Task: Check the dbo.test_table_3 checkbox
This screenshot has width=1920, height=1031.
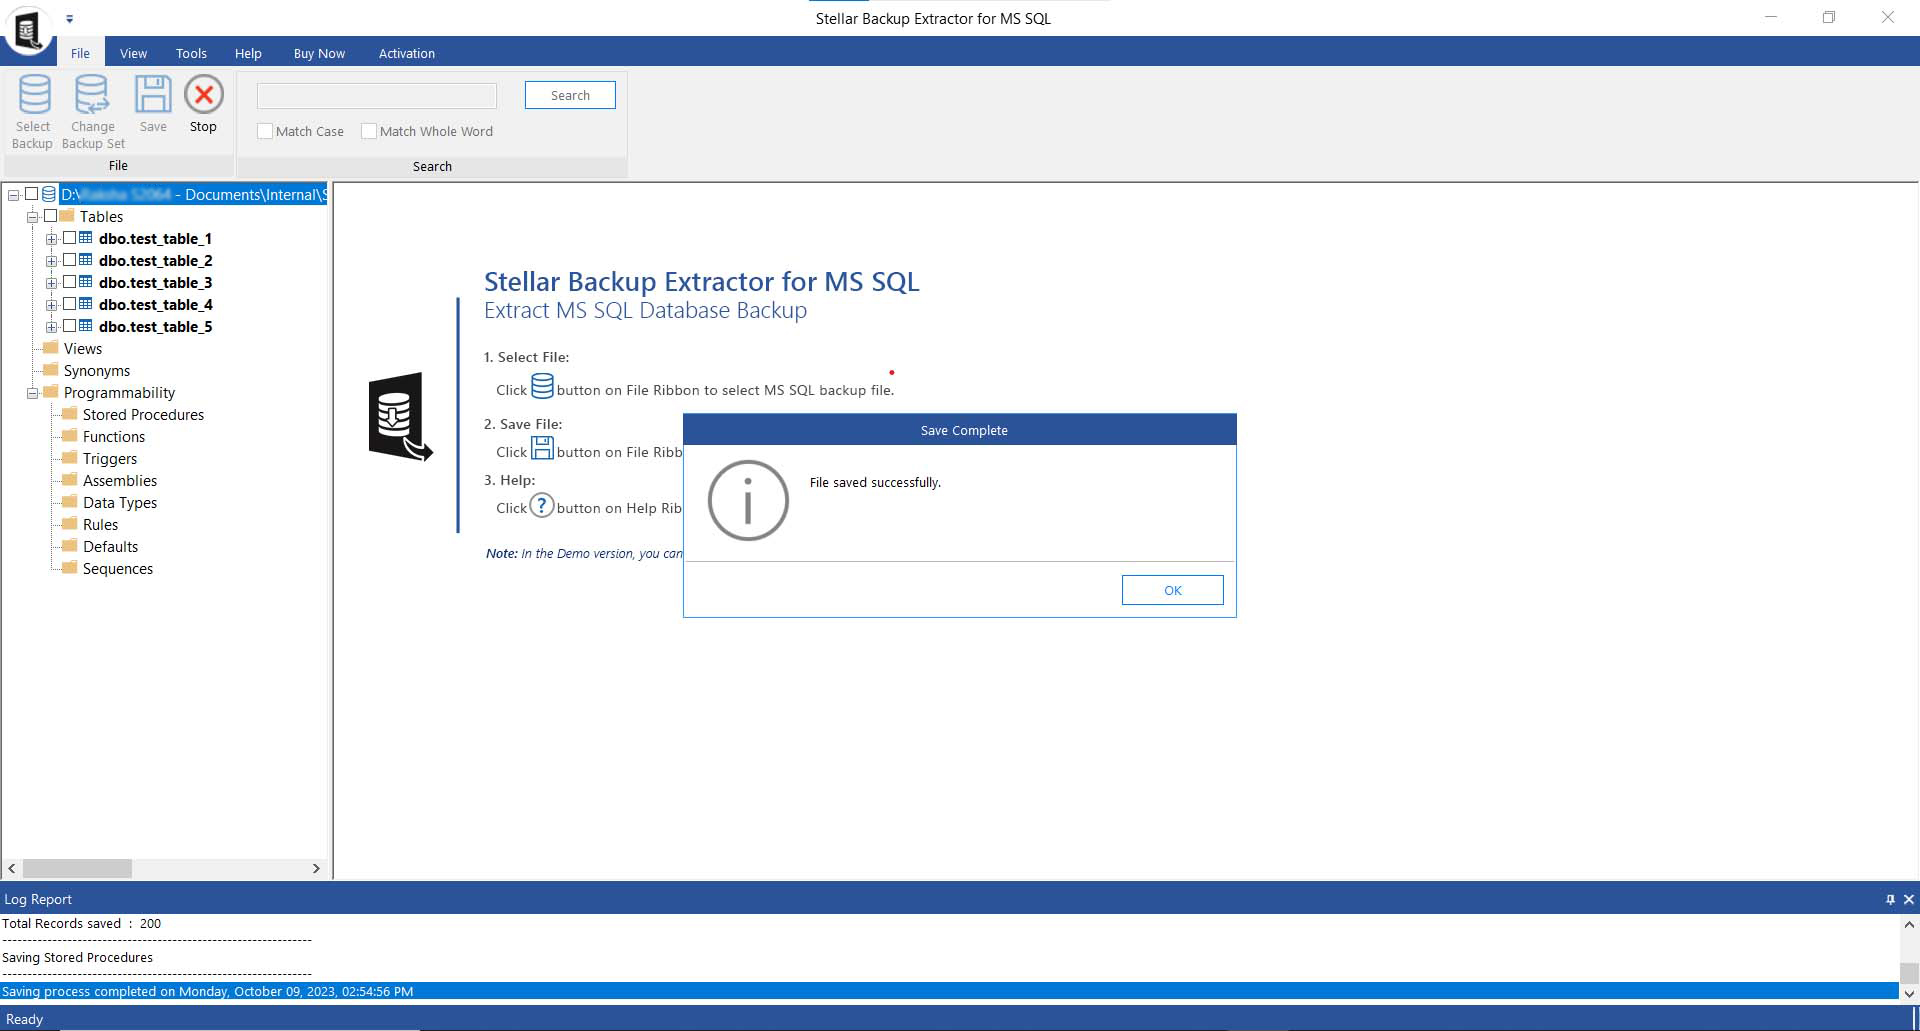Action: 69,282
